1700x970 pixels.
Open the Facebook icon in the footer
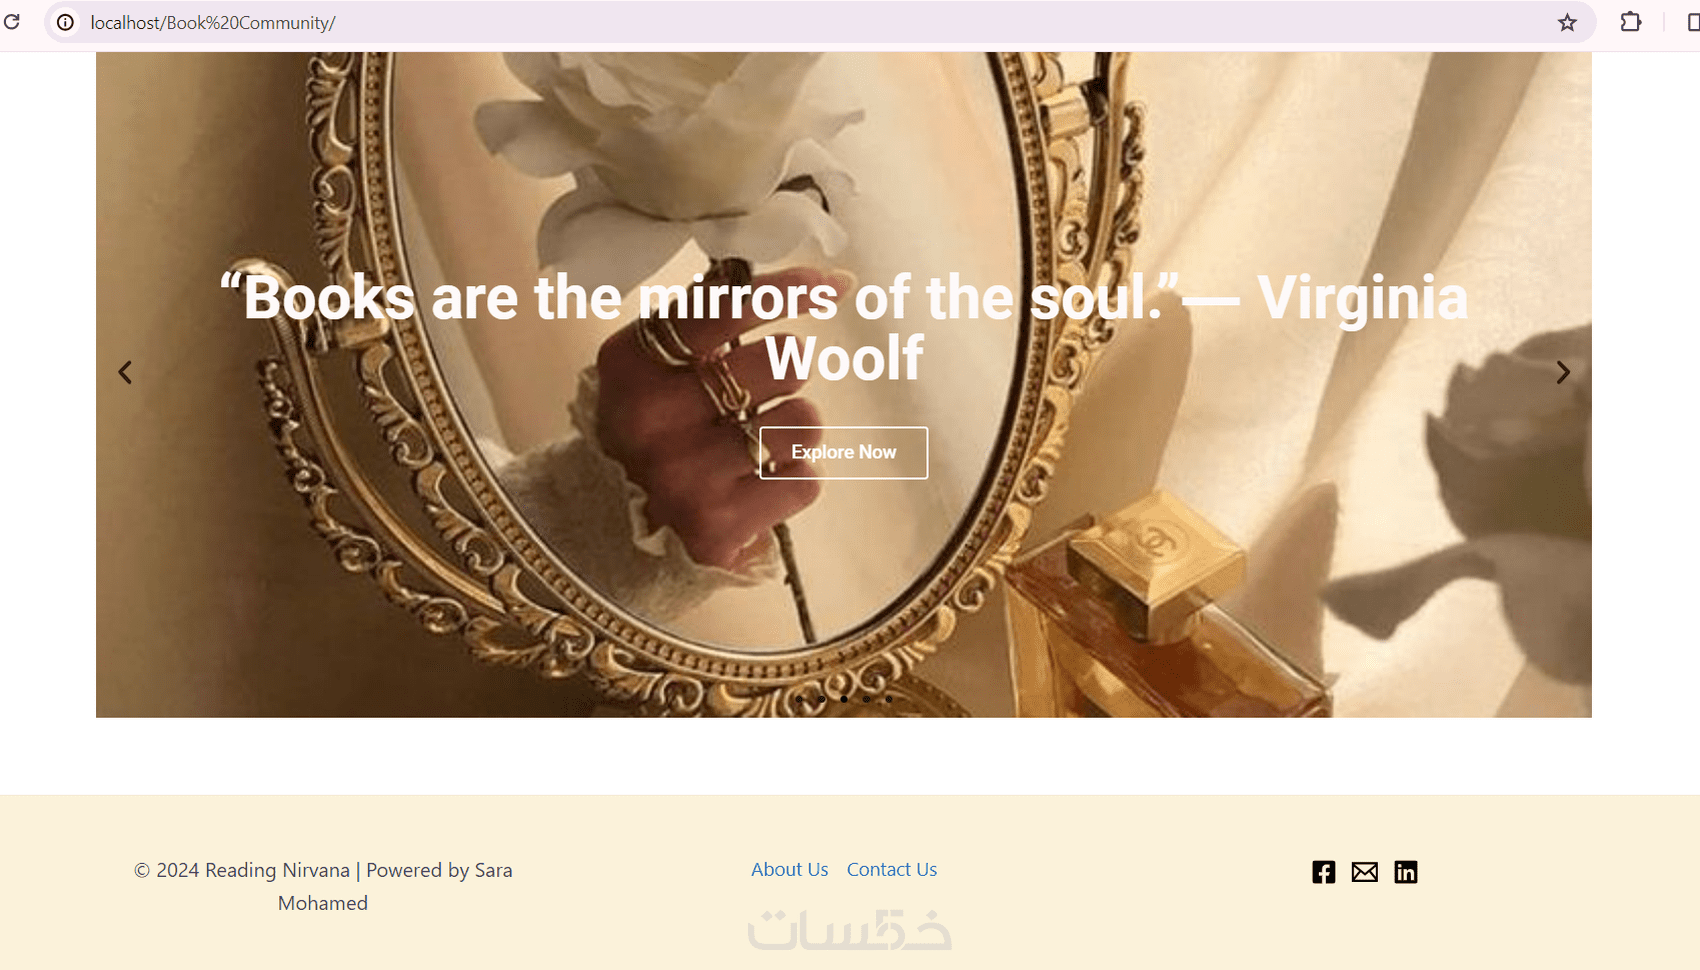[1323, 872]
